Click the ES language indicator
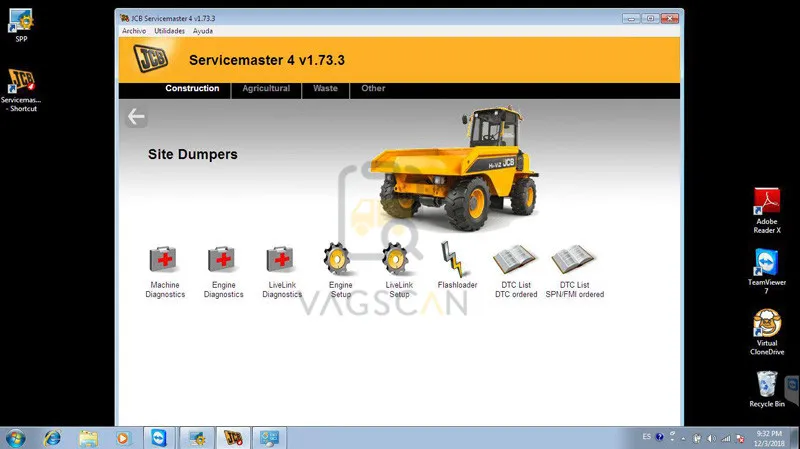 (x=646, y=437)
